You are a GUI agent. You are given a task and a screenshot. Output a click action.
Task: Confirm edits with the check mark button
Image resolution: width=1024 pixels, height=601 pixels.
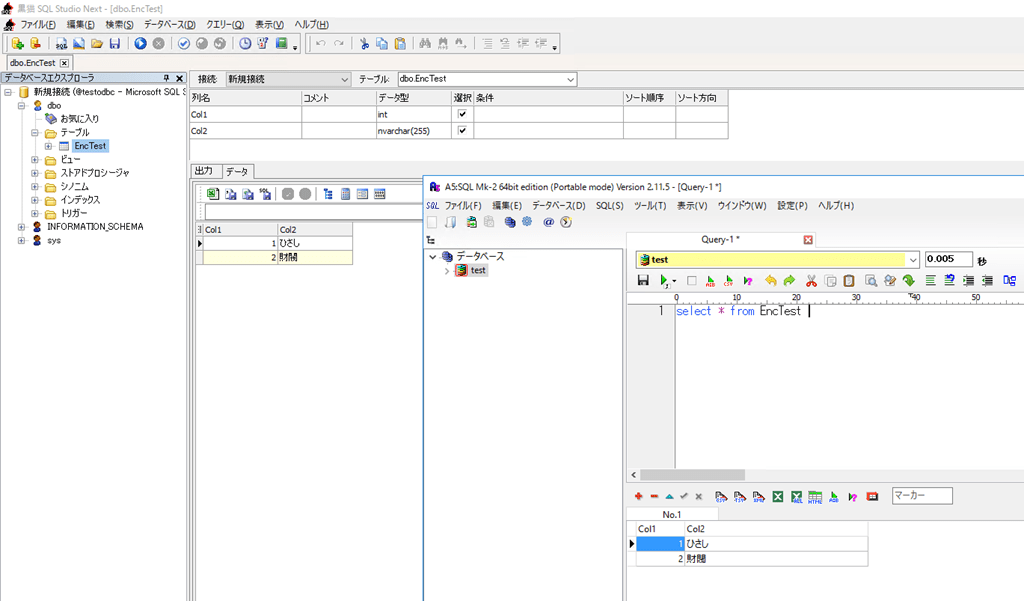coord(685,497)
